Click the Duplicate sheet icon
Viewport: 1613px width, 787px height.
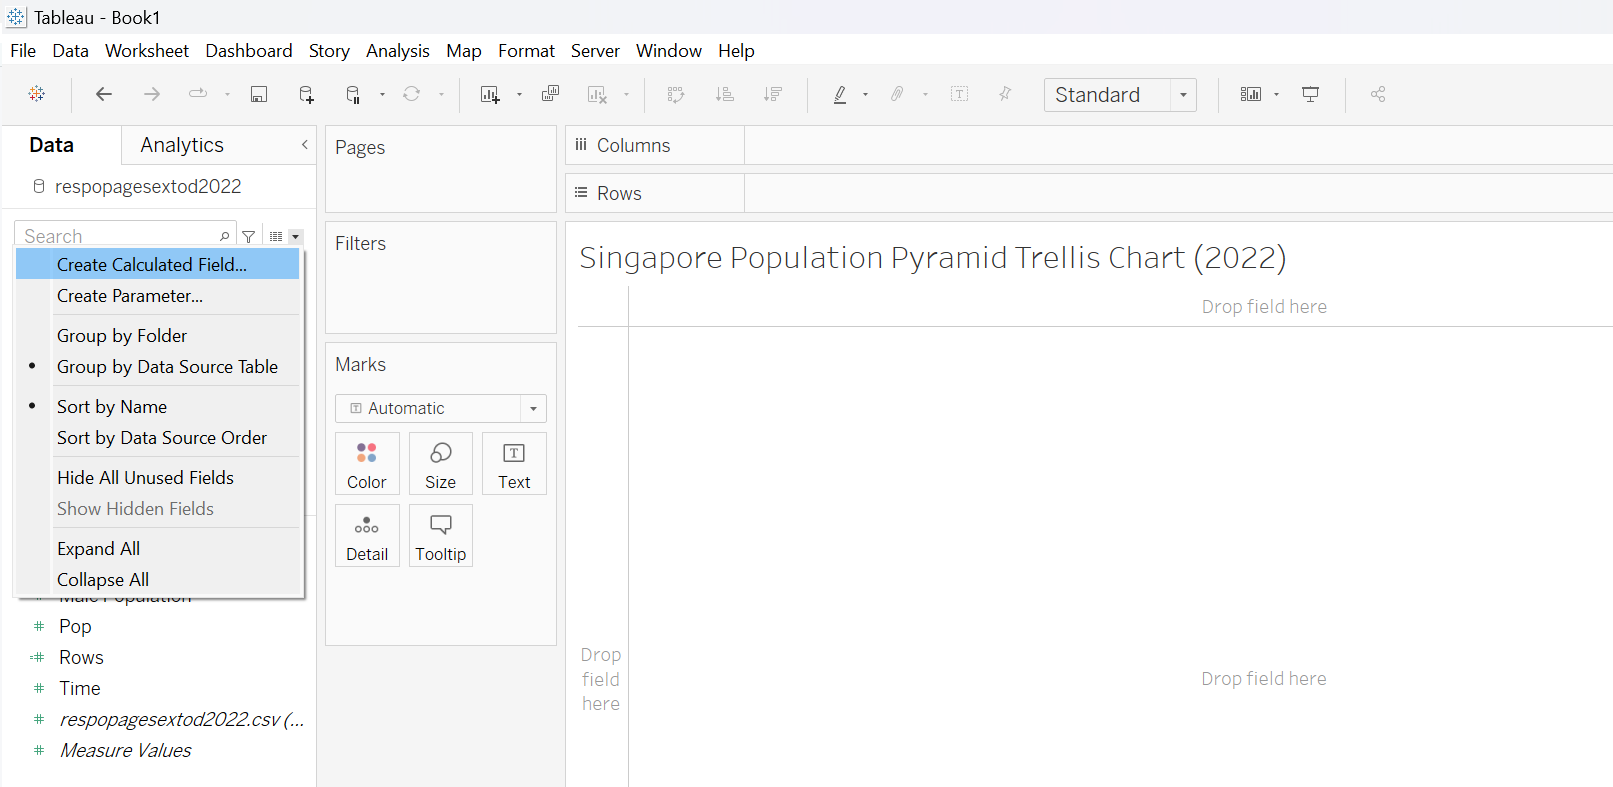tap(550, 94)
